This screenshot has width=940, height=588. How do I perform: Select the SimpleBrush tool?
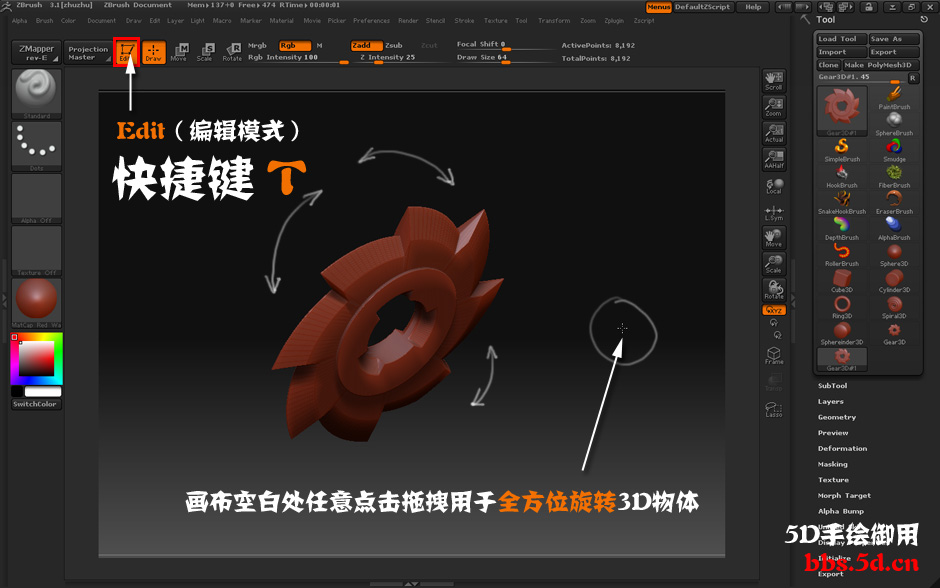842,150
